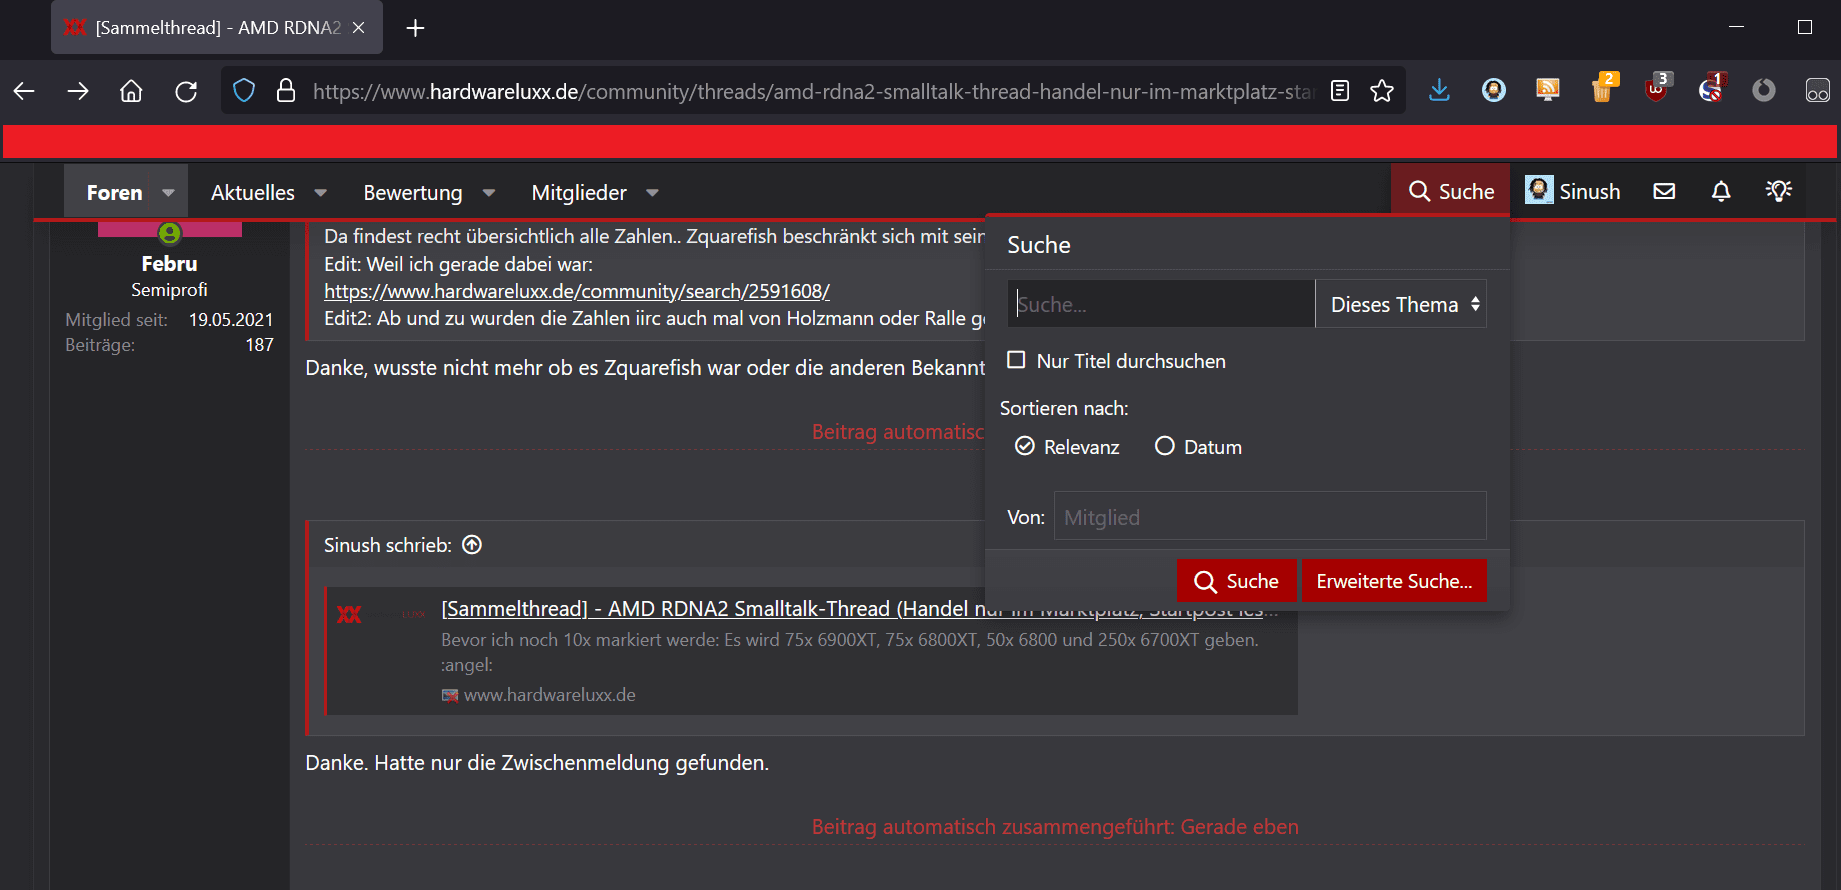Viewport: 1841px width, 890px height.
Task: Show site security padlock details
Action: point(286,91)
